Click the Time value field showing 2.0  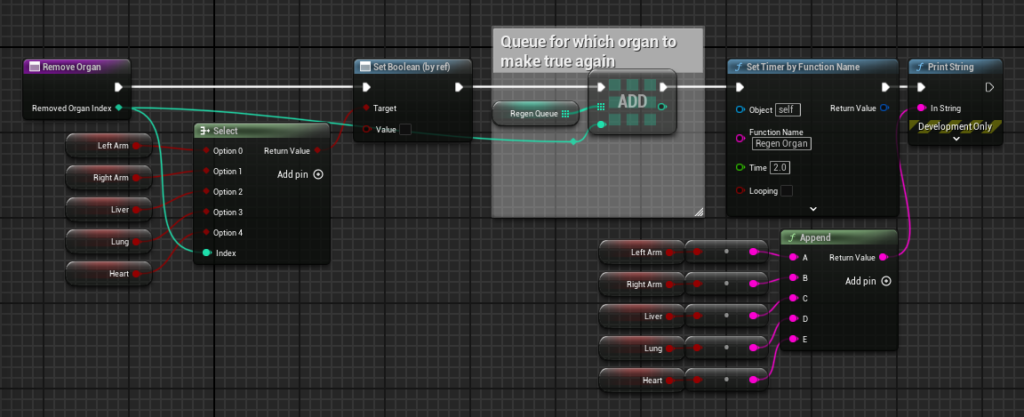(781, 167)
